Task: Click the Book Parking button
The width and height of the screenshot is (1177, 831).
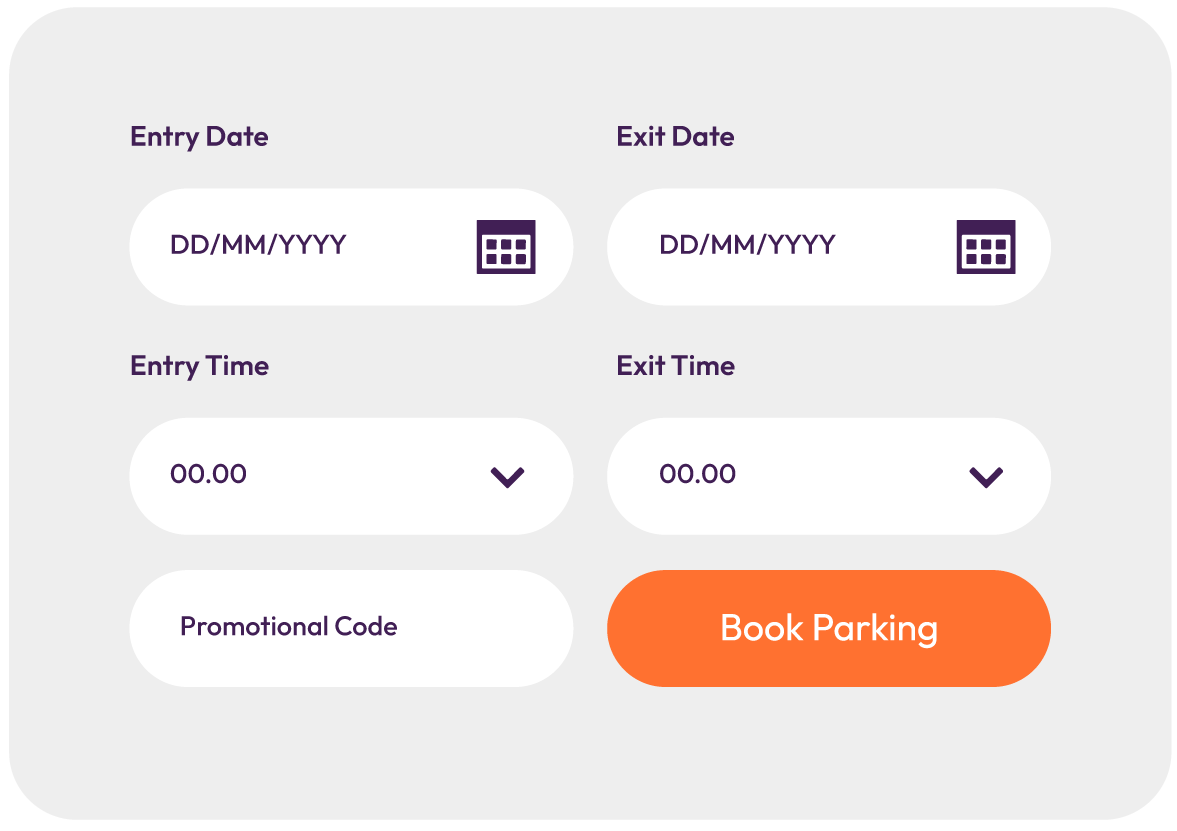Action: 829,628
